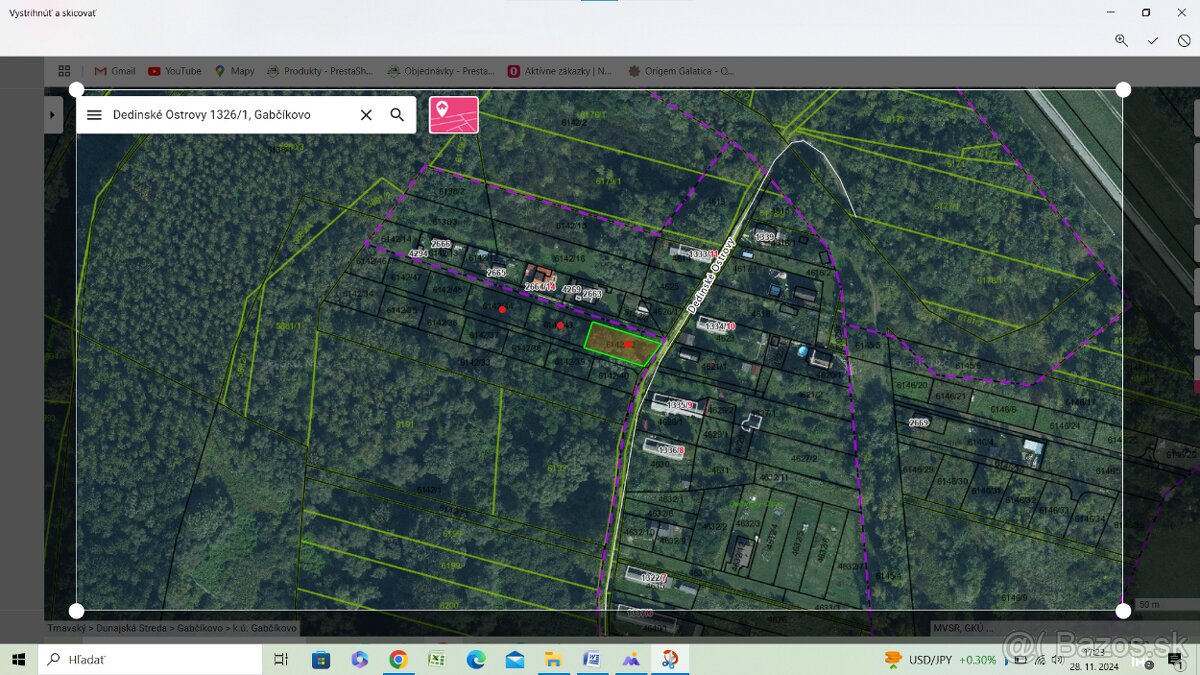Click the top-left crop selection handle
The width and height of the screenshot is (1200, 675).
click(x=76, y=90)
